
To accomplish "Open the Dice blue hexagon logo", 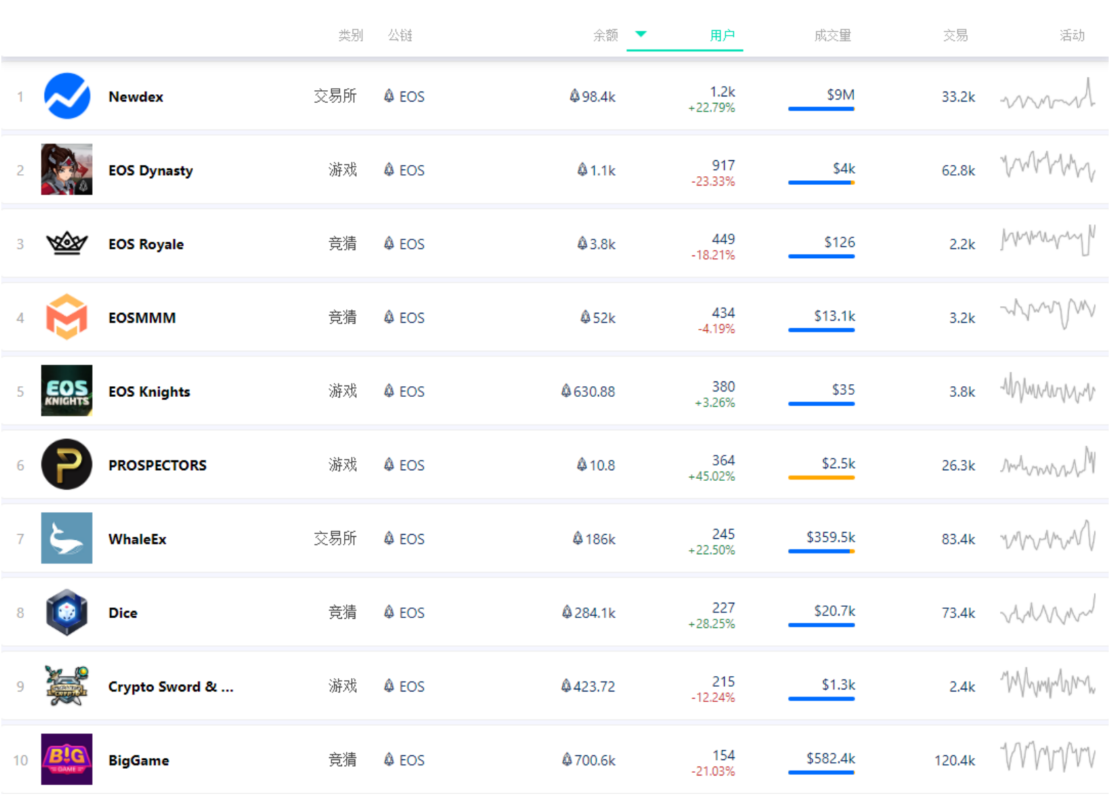I will click(x=67, y=612).
